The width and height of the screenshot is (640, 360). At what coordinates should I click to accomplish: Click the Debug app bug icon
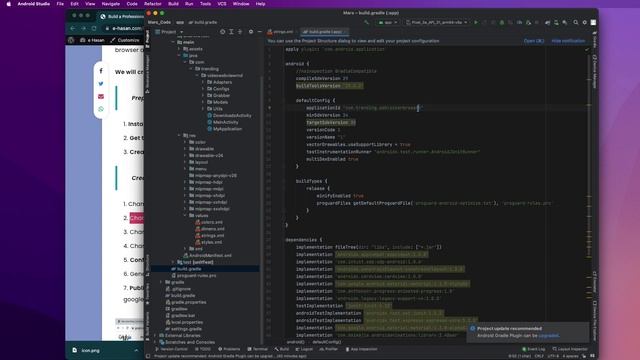(502, 22)
